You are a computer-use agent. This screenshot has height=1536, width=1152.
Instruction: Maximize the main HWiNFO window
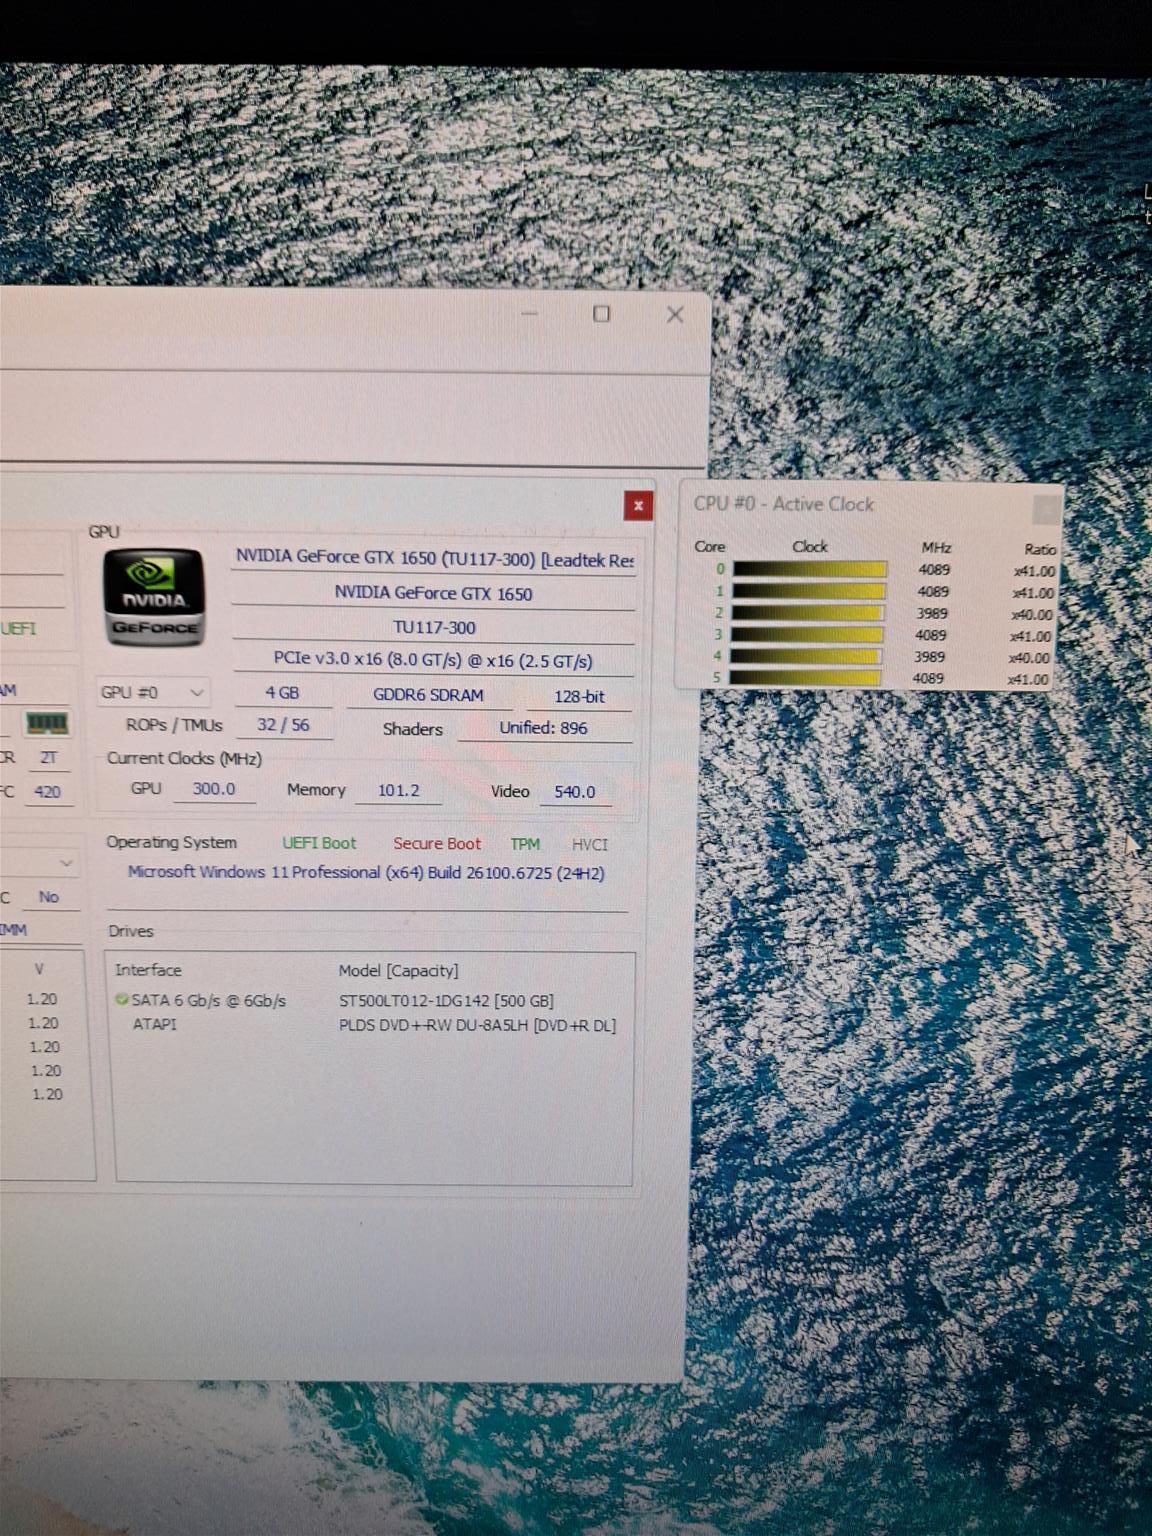(x=601, y=314)
